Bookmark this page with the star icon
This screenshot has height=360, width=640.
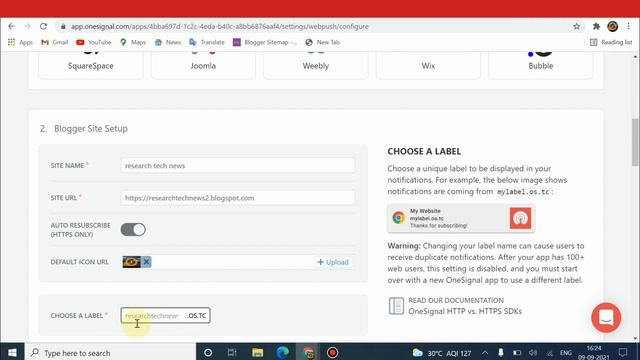pos(576,26)
